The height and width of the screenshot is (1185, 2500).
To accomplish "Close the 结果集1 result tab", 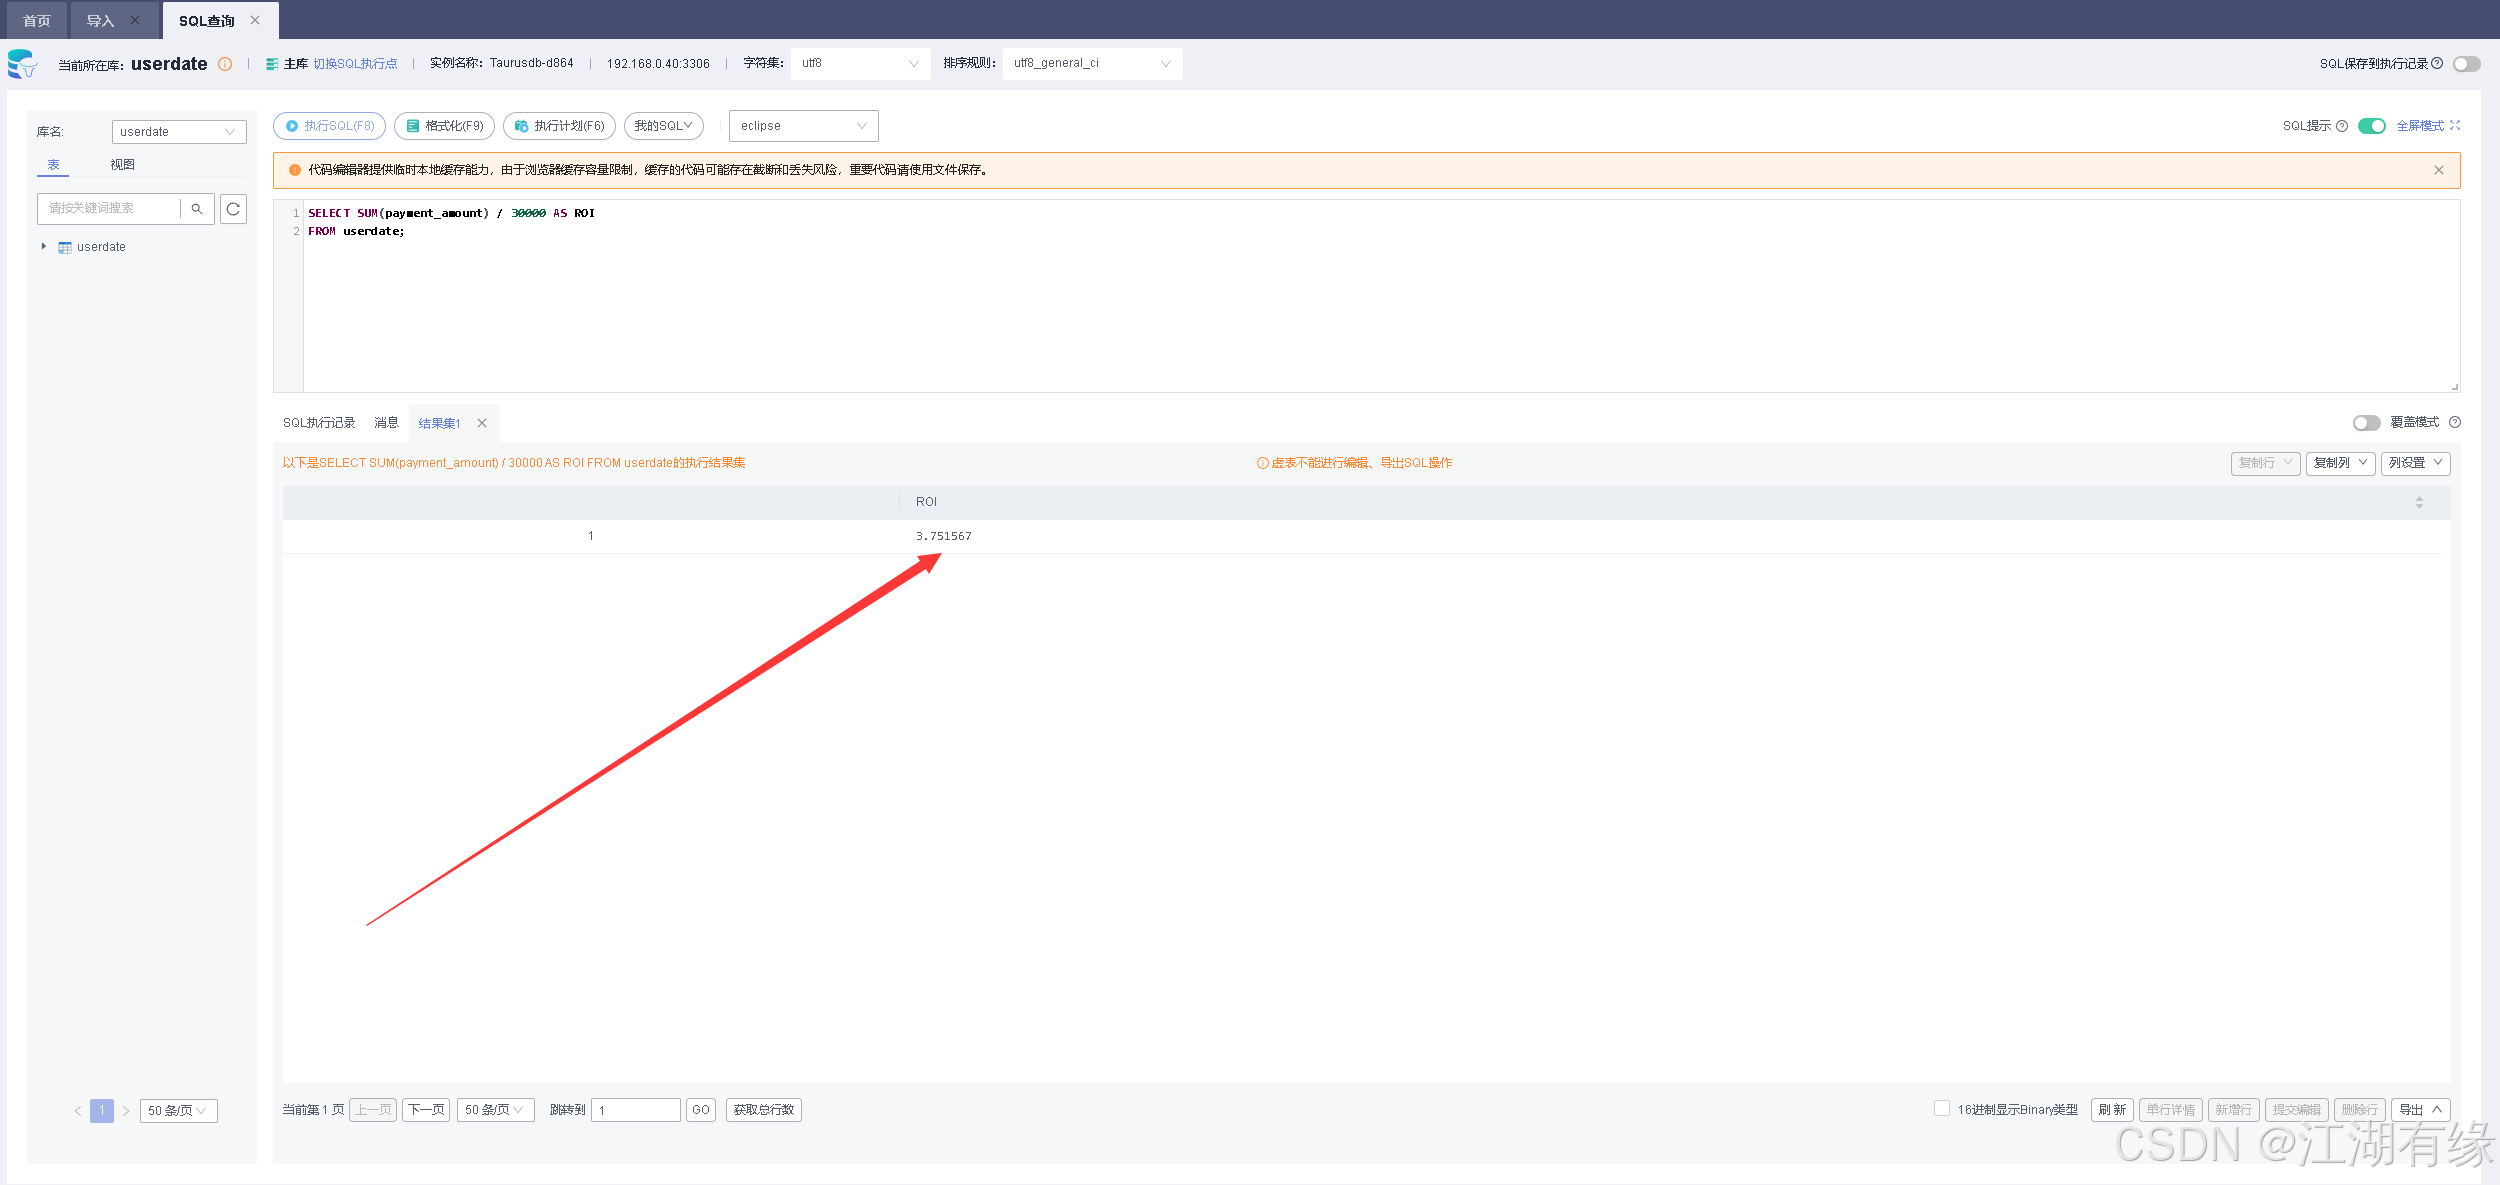I will tap(482, 423).
